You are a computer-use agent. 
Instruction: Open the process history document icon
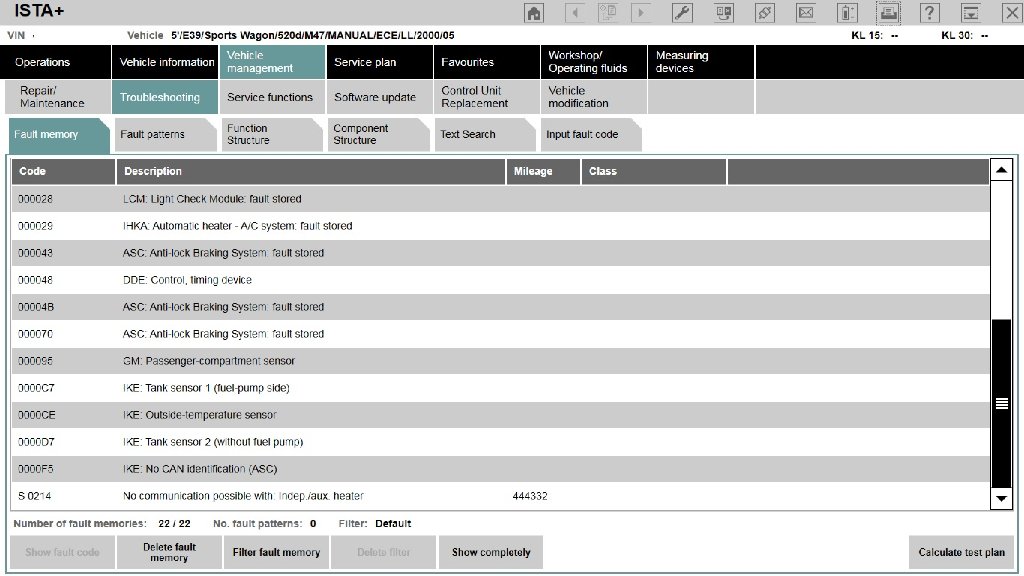pos(607,12)
